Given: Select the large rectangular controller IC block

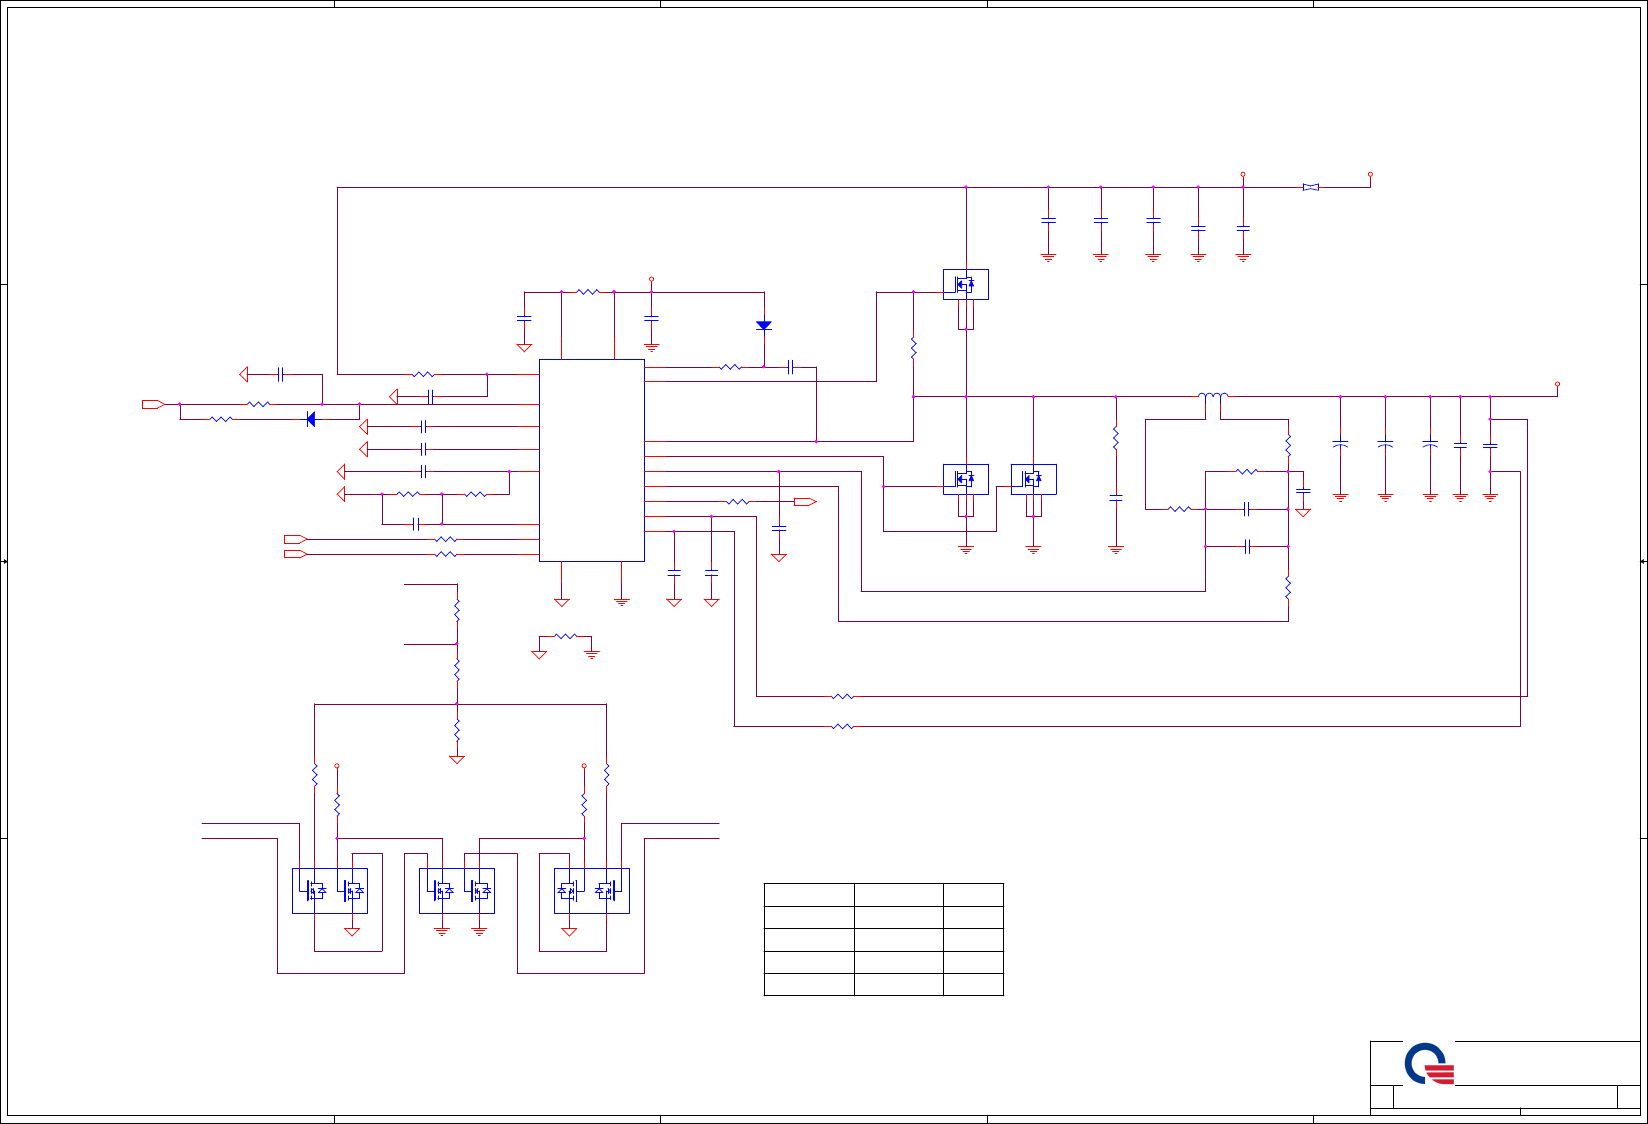Looking at the screenshot, I should 592,460.
